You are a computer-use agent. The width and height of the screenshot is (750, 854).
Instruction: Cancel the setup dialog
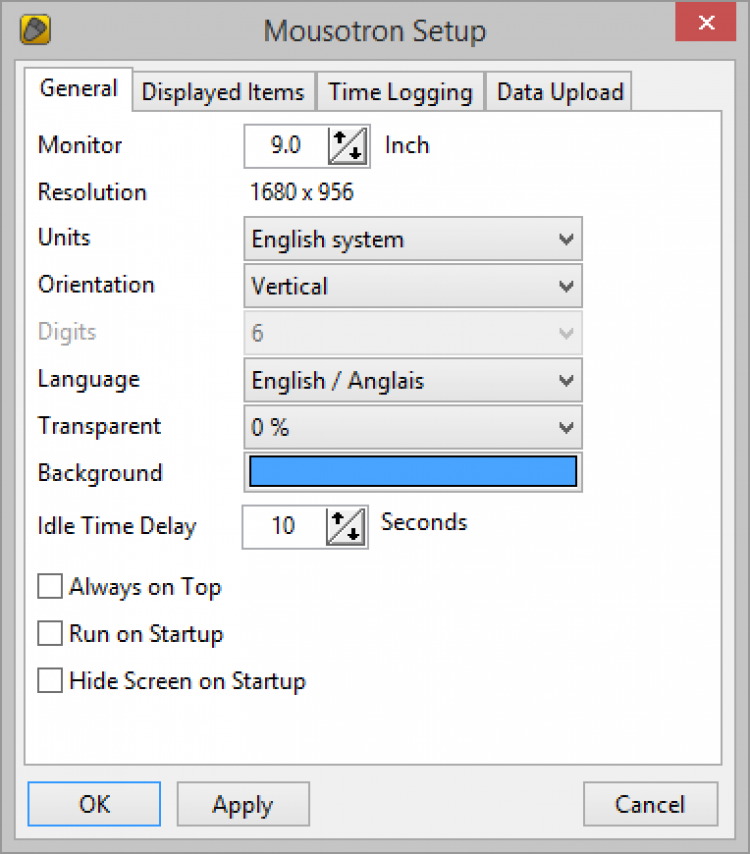click(x=650, y=804)
